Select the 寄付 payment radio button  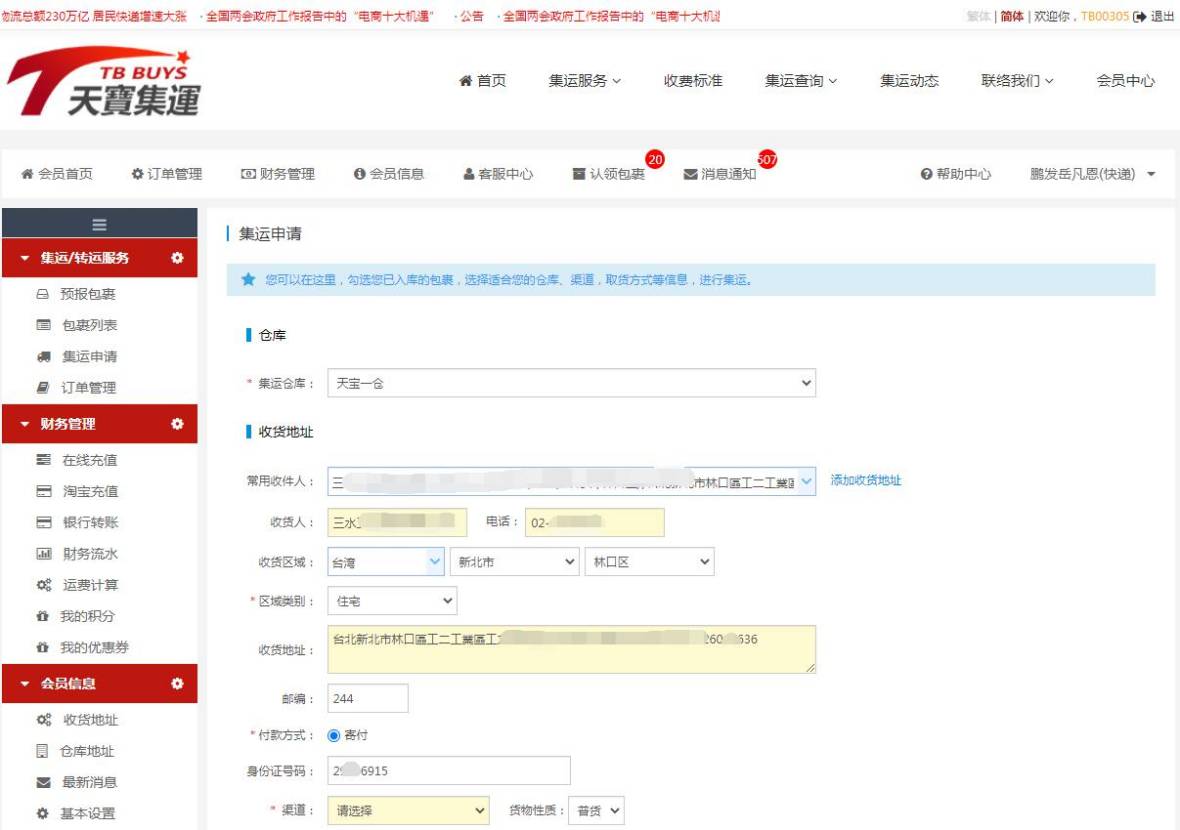(x=333, y=735)
